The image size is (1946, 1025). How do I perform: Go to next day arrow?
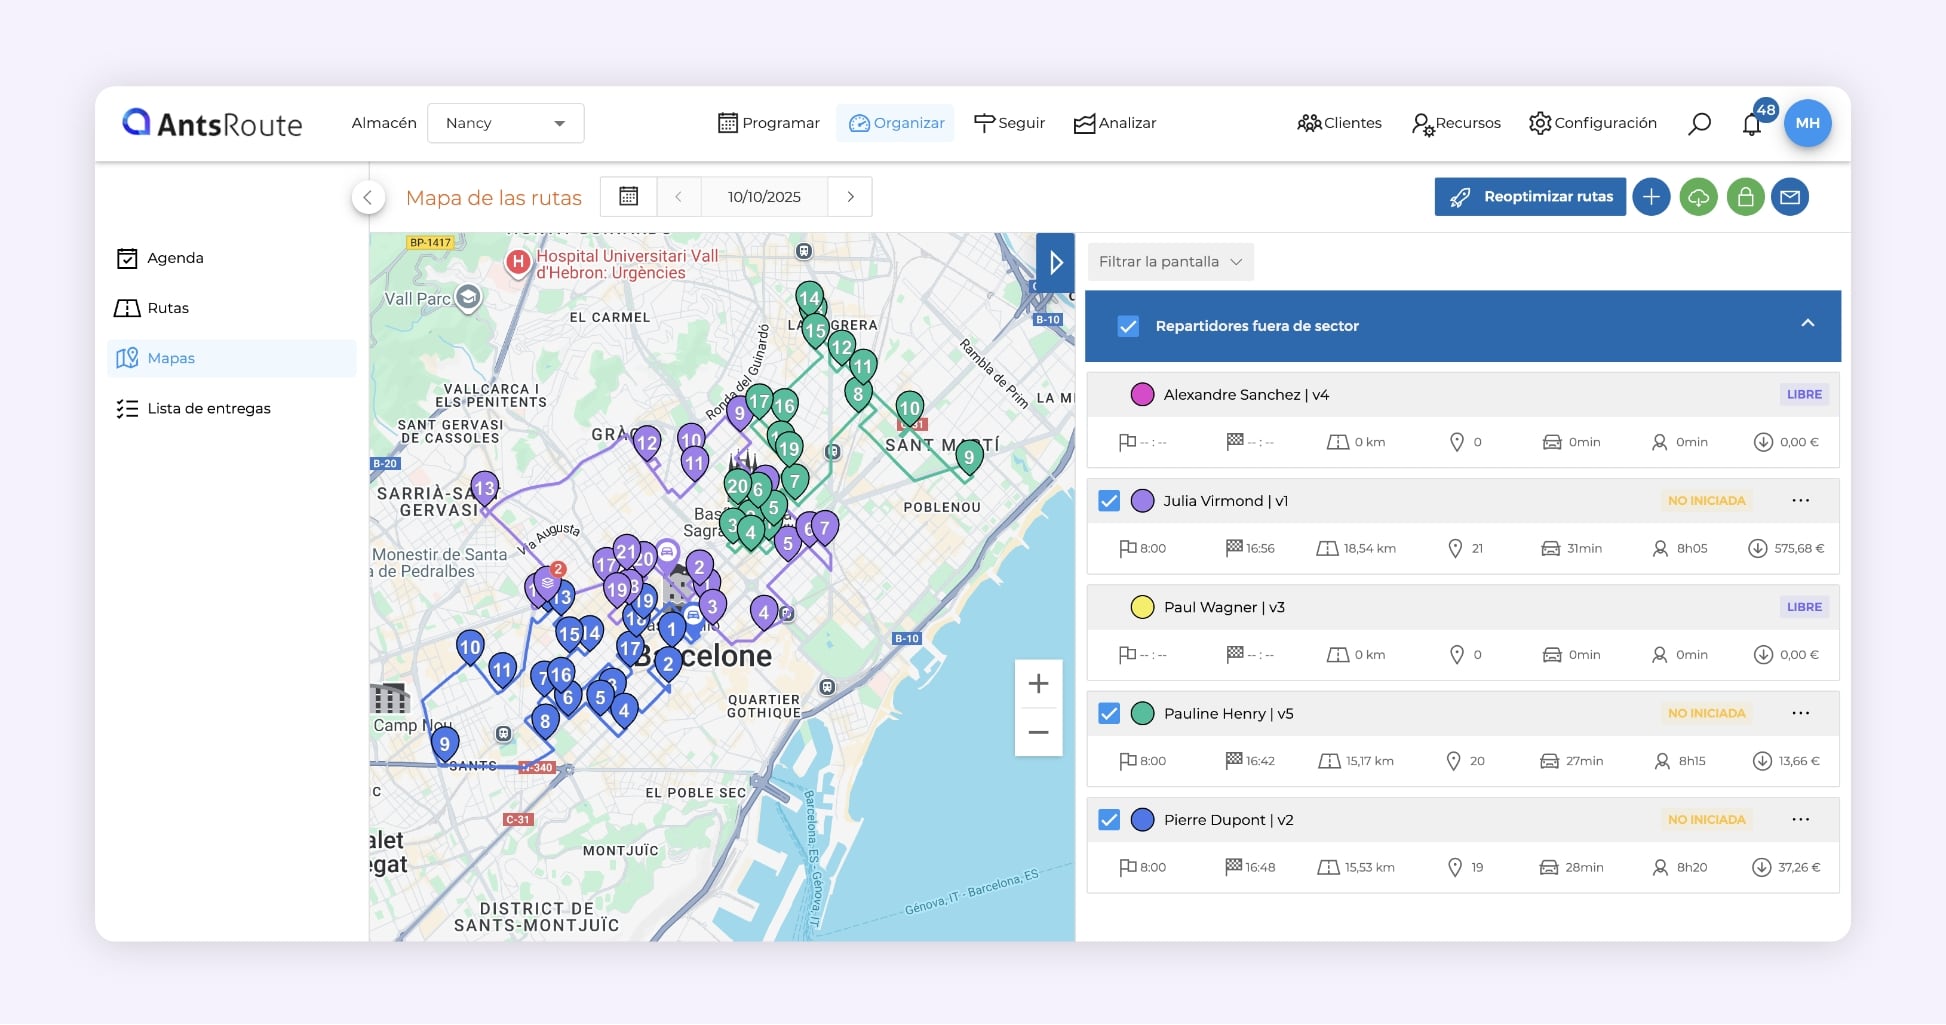[x=850, y=197]
